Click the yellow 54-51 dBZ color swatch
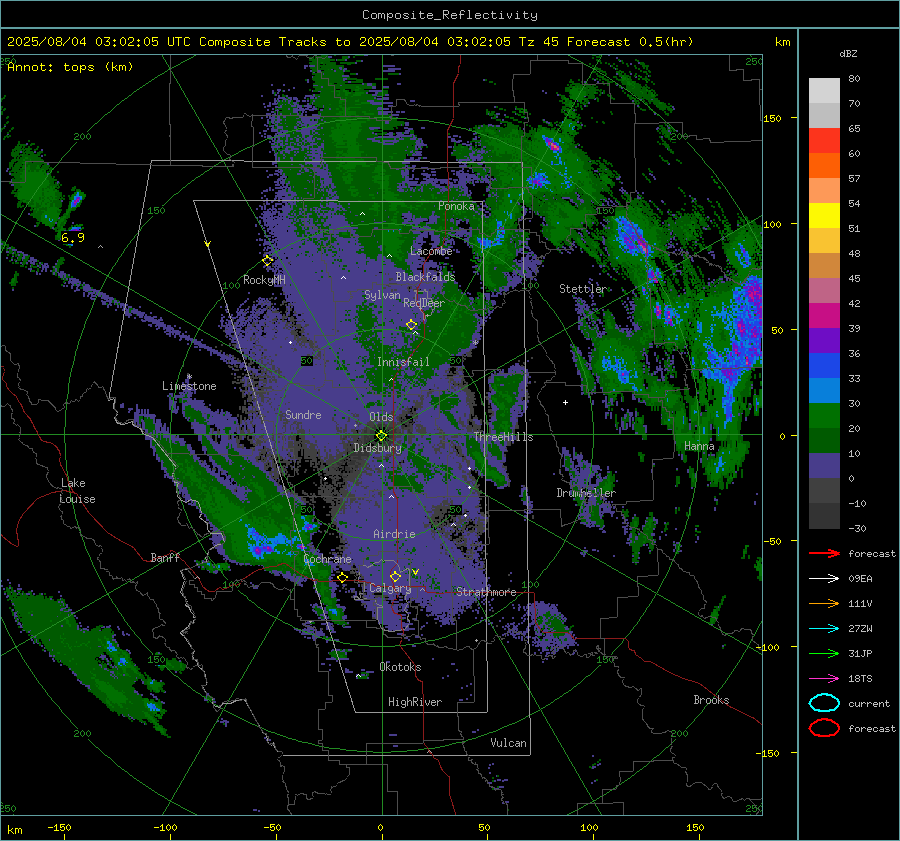900x841 pixels. click(x=824, y=216)
